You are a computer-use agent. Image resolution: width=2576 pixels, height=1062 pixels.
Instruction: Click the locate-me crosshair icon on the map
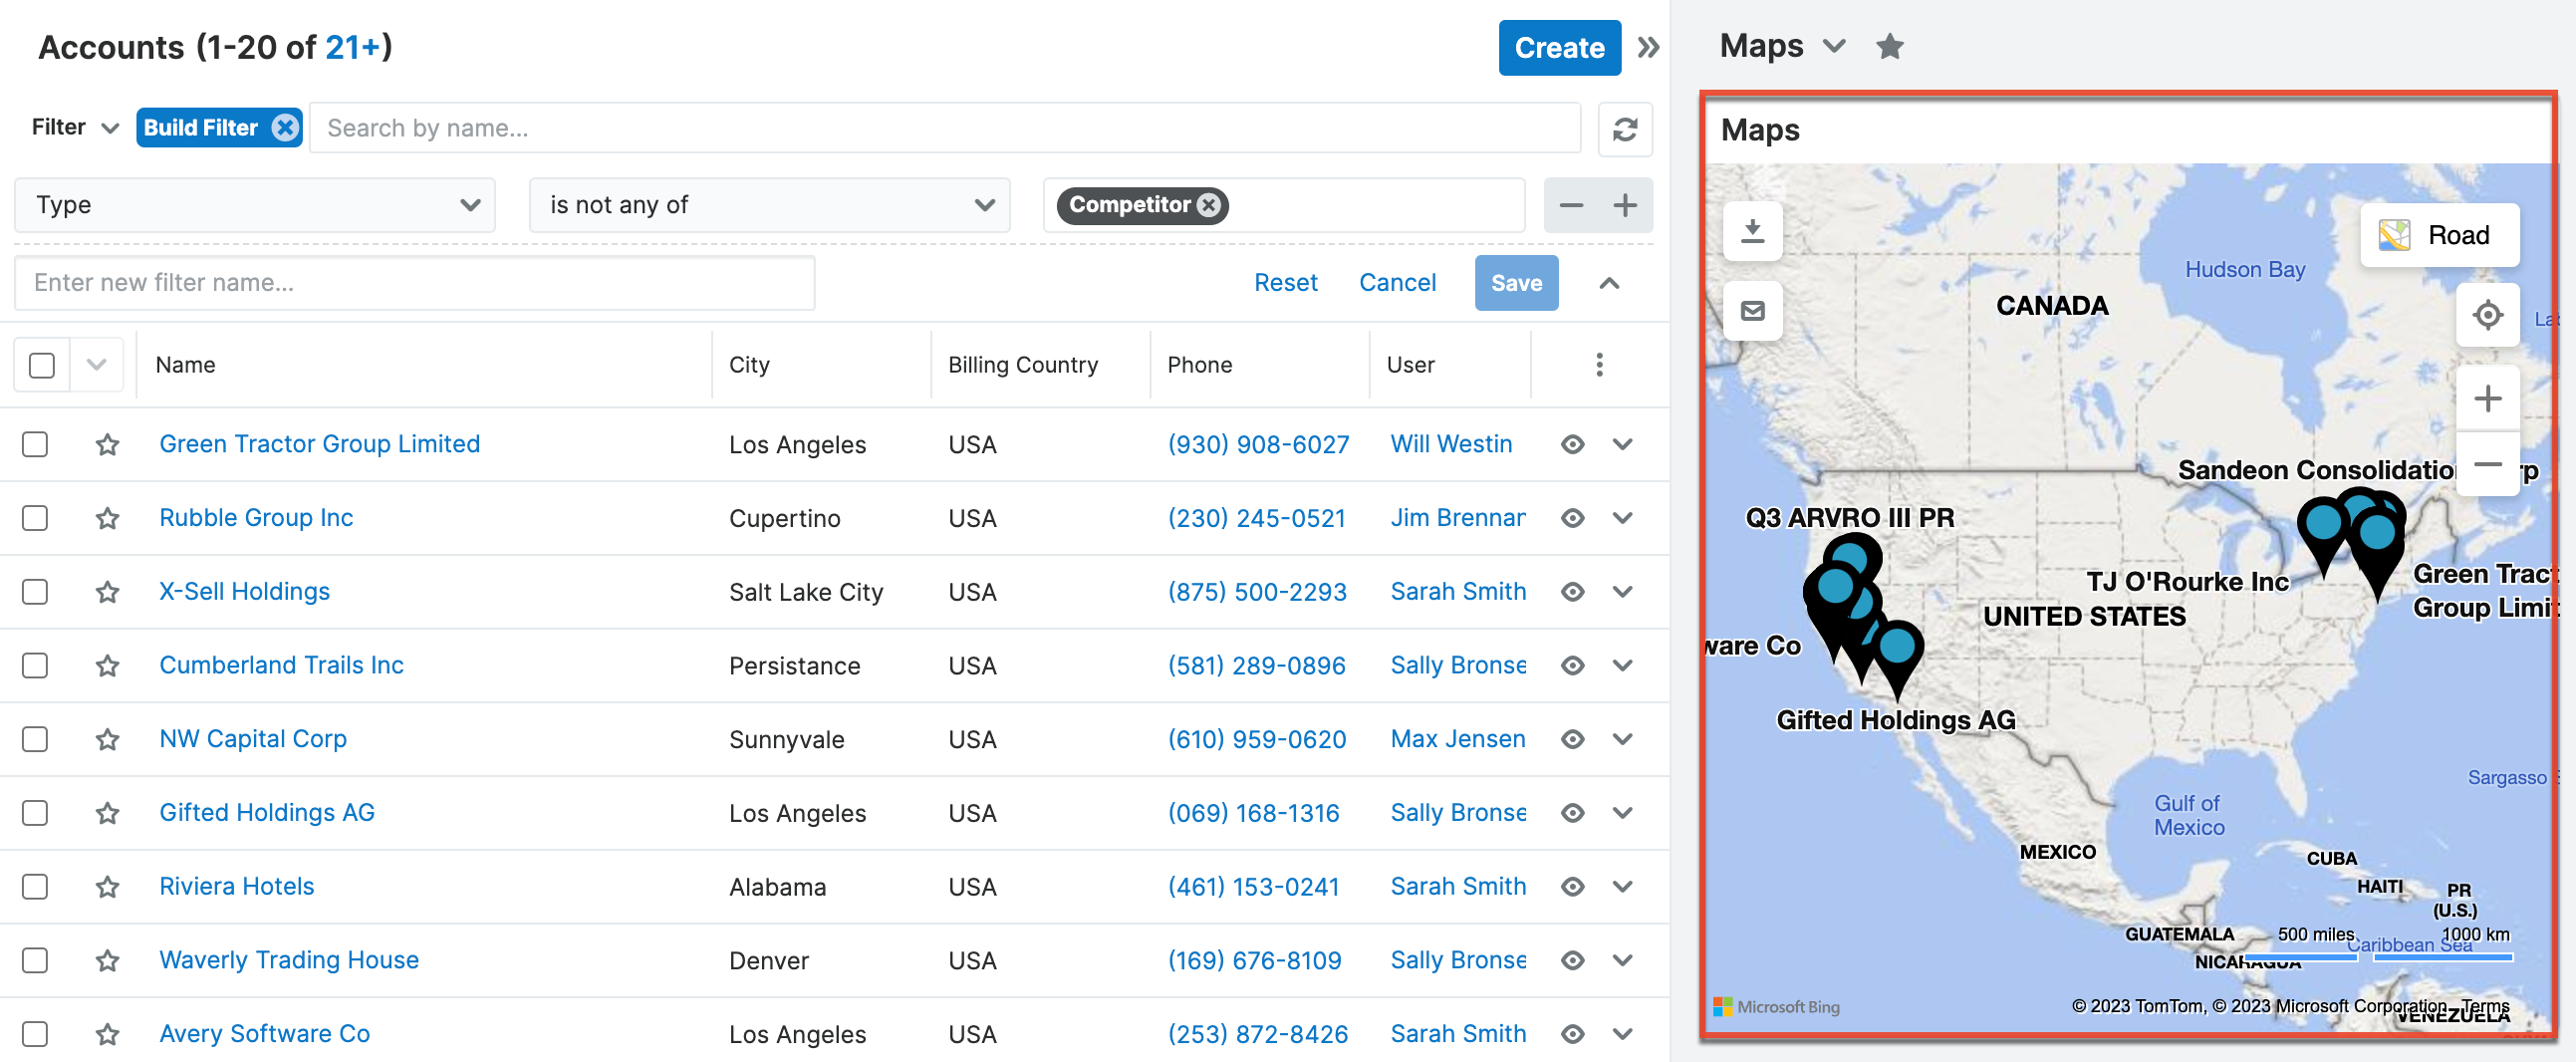coord(2489,315)
